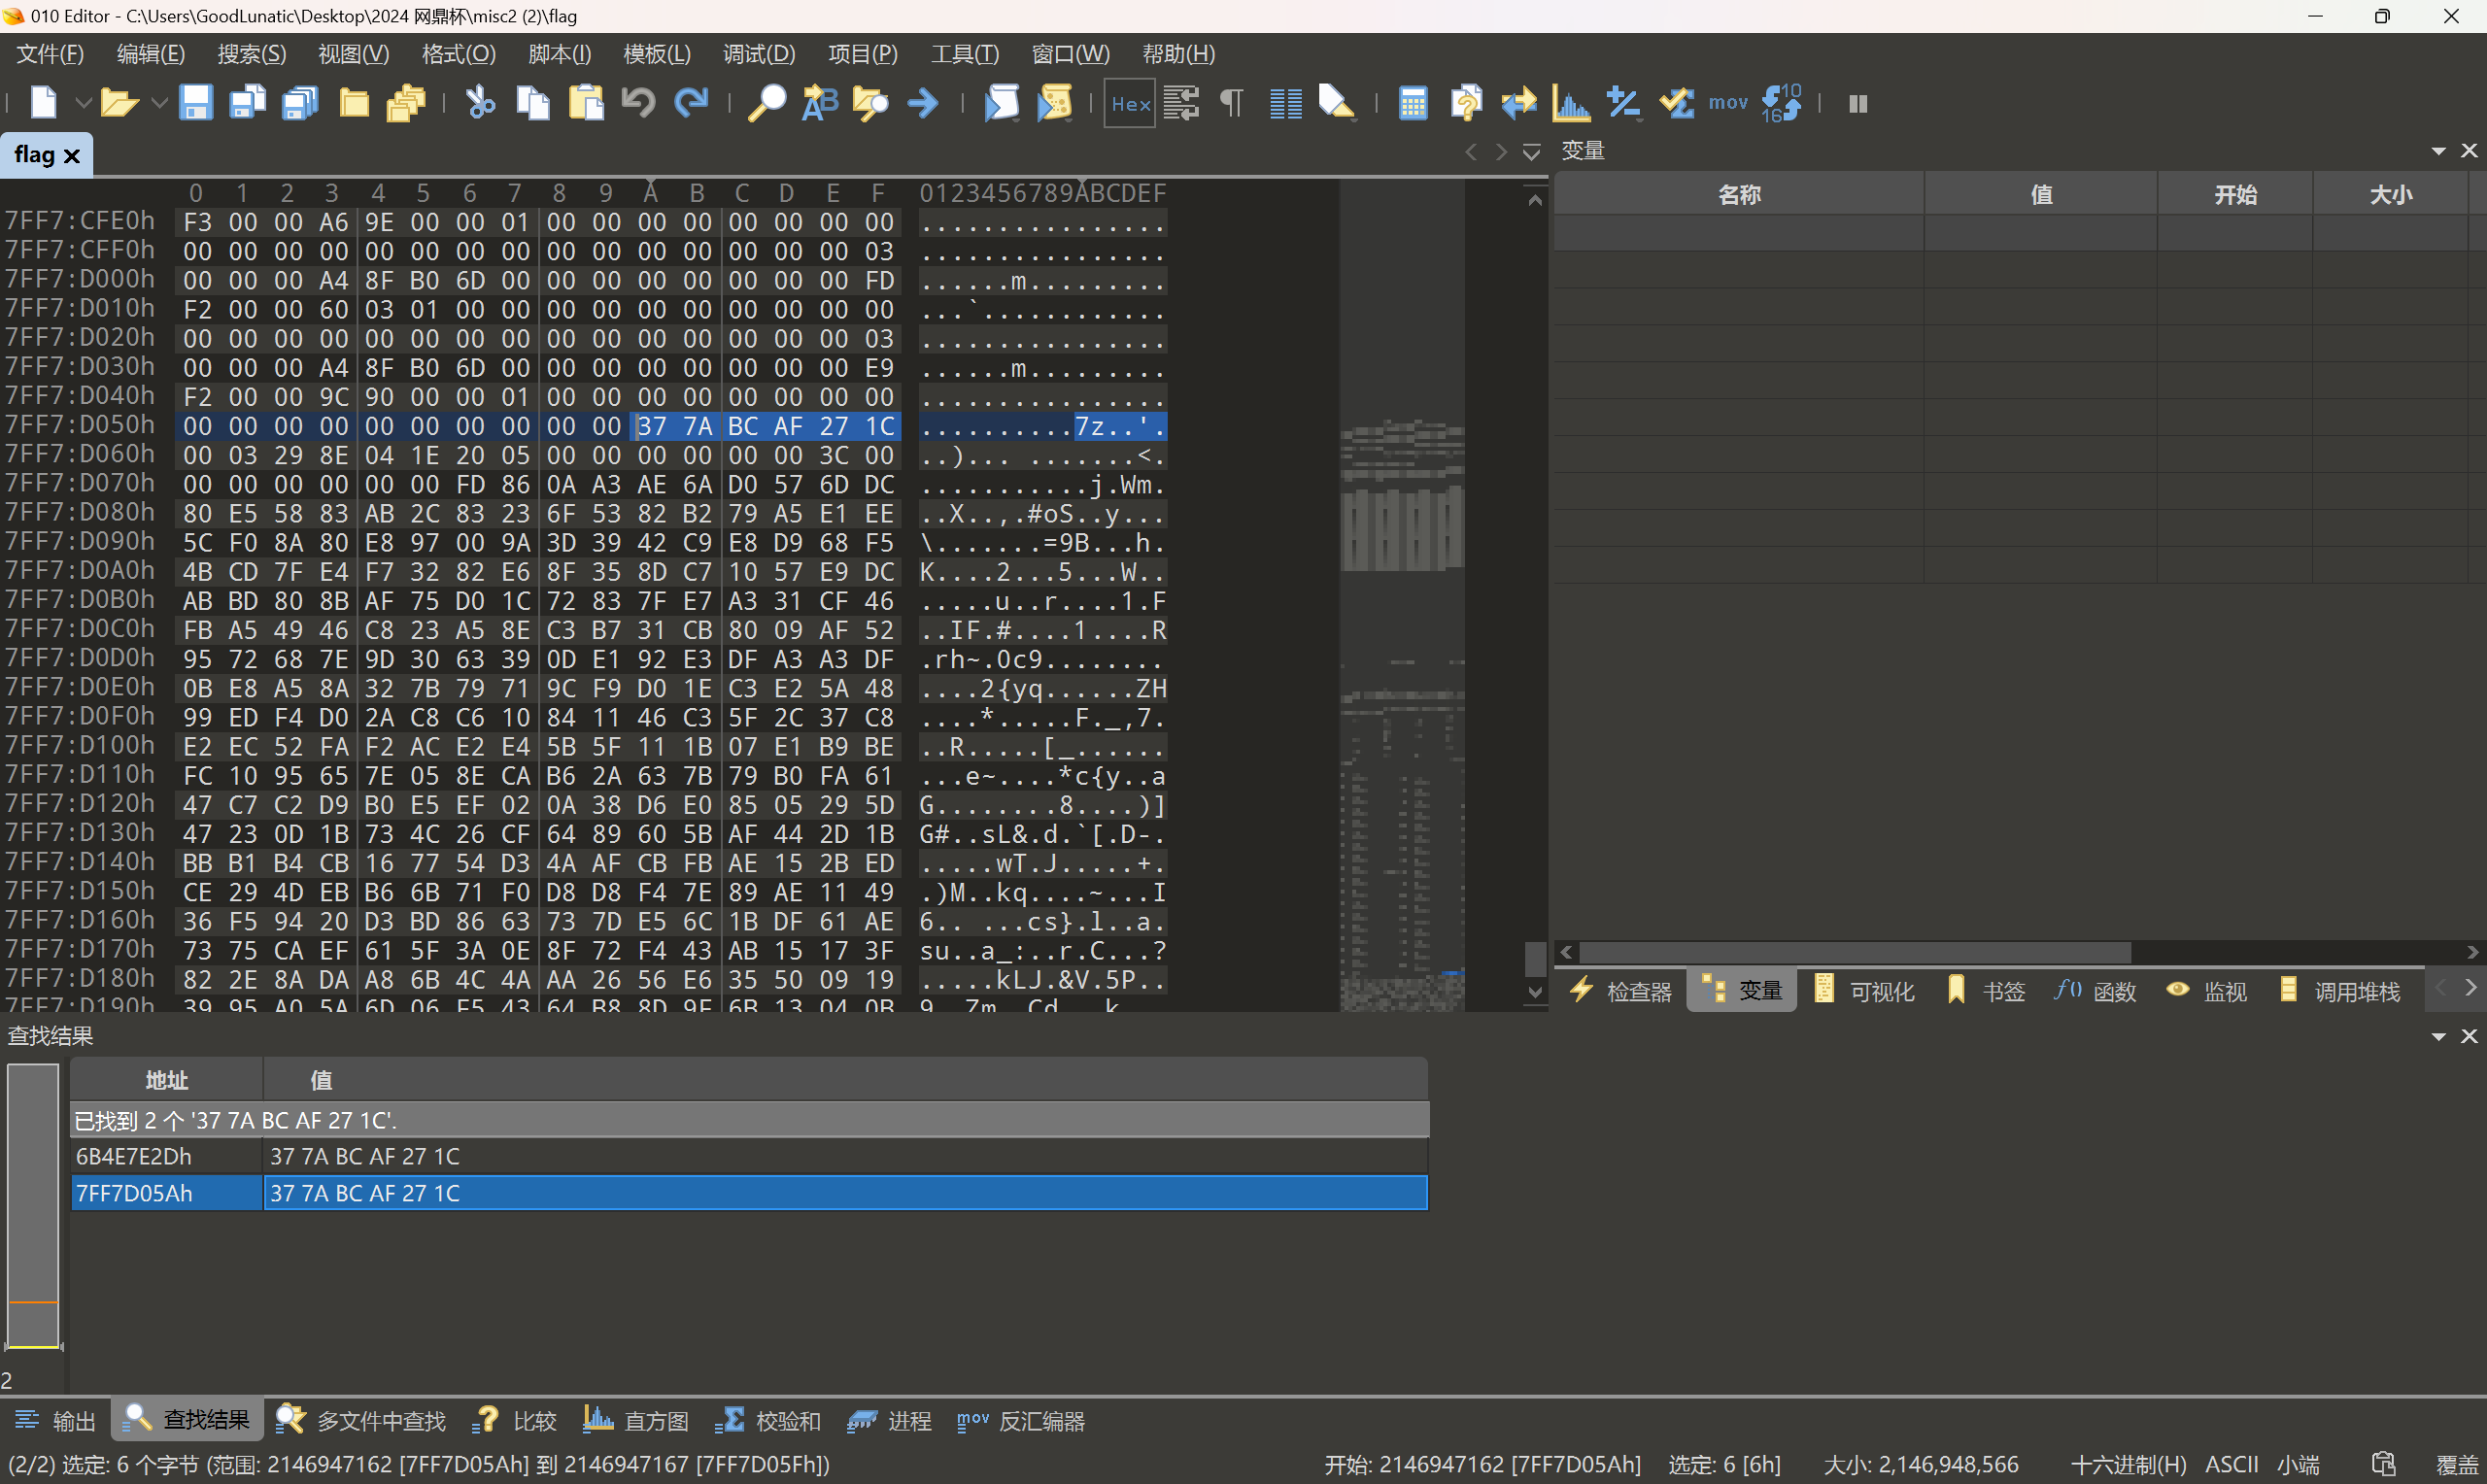This screenshot has width=2487, height=1484.
Task: Open the disassembler 'mov' toolbar icon
Action: pos(1727,103)
